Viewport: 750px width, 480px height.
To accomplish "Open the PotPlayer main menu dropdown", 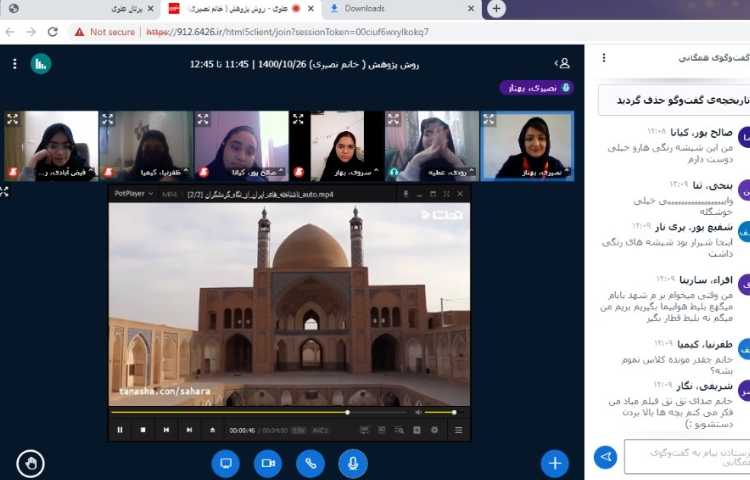I will (x=134, y=194).
